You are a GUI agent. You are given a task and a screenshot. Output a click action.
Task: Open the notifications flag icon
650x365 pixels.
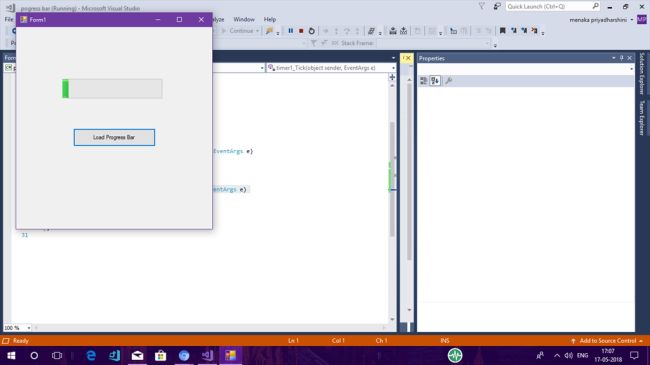[481, 6]
